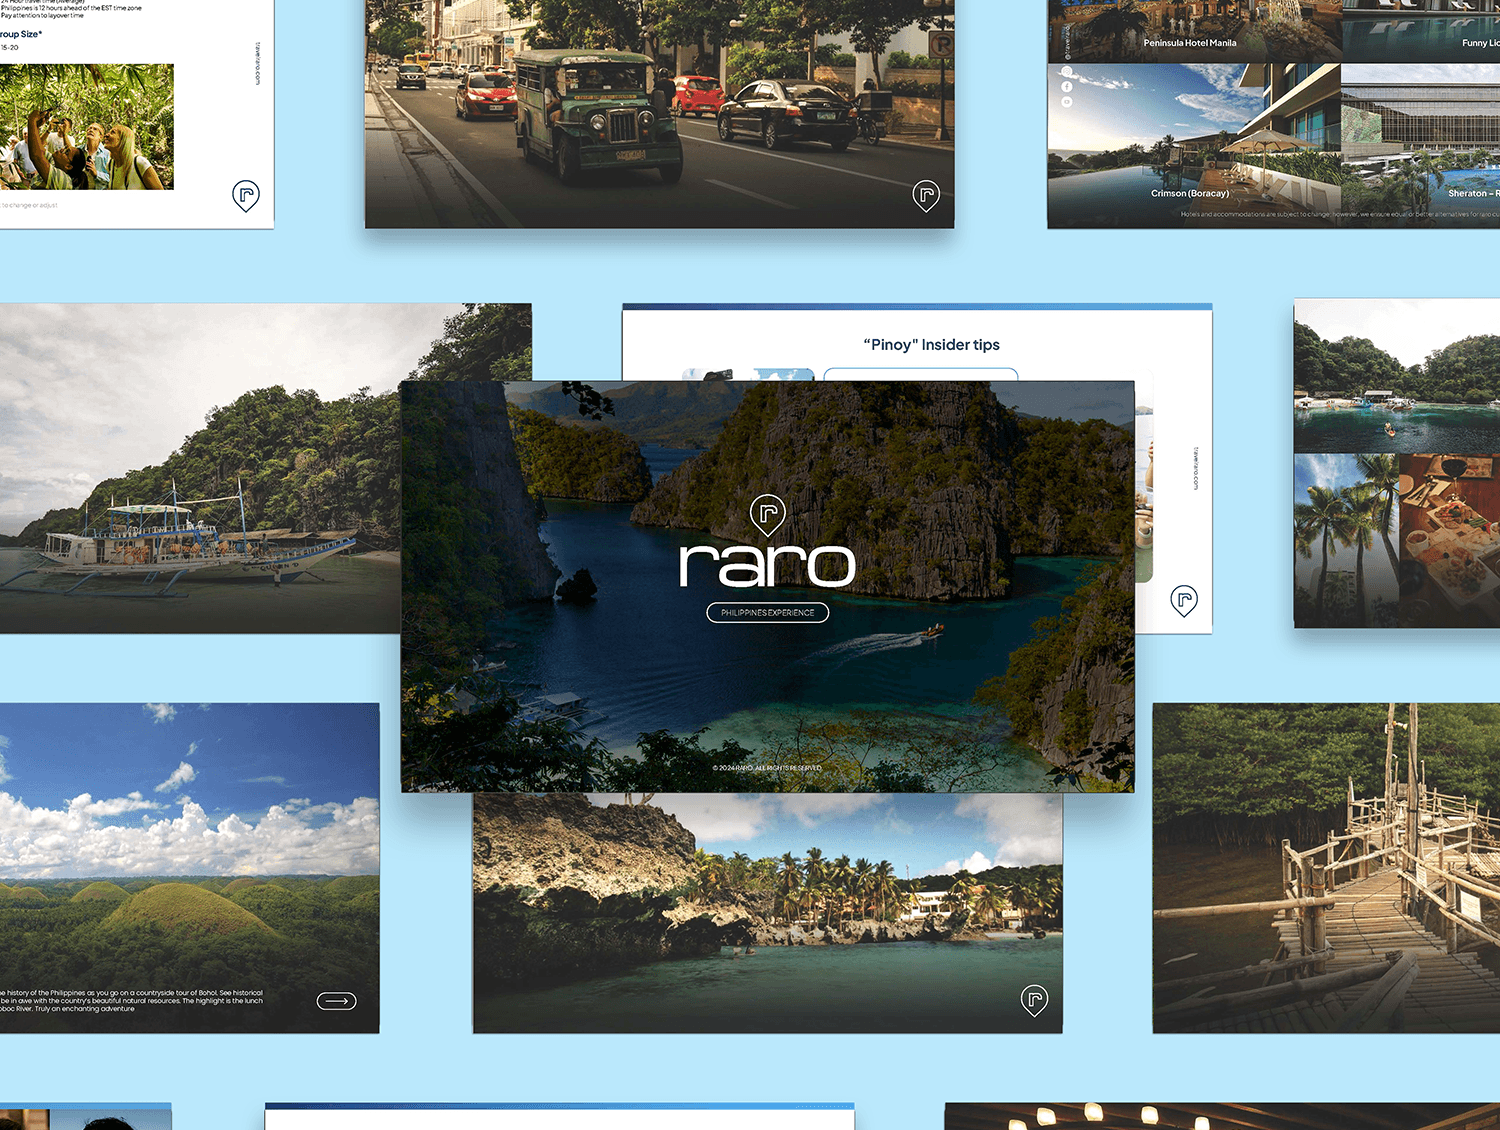Click the copyright 2024 RARO footer text
The height and width of the screenshot is (1130, 1500).
pos(768,768)
